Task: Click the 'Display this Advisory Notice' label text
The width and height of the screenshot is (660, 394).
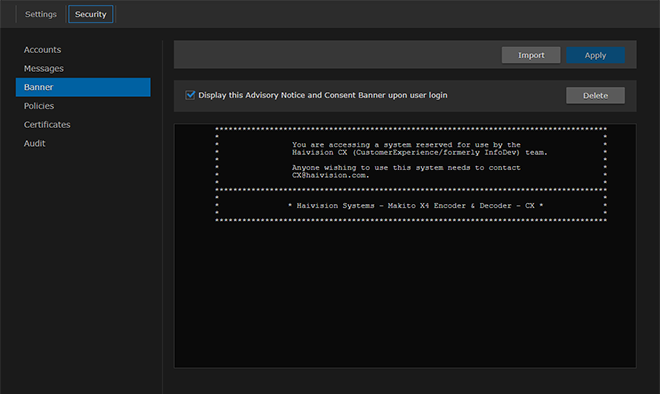Action: (323, 95)
